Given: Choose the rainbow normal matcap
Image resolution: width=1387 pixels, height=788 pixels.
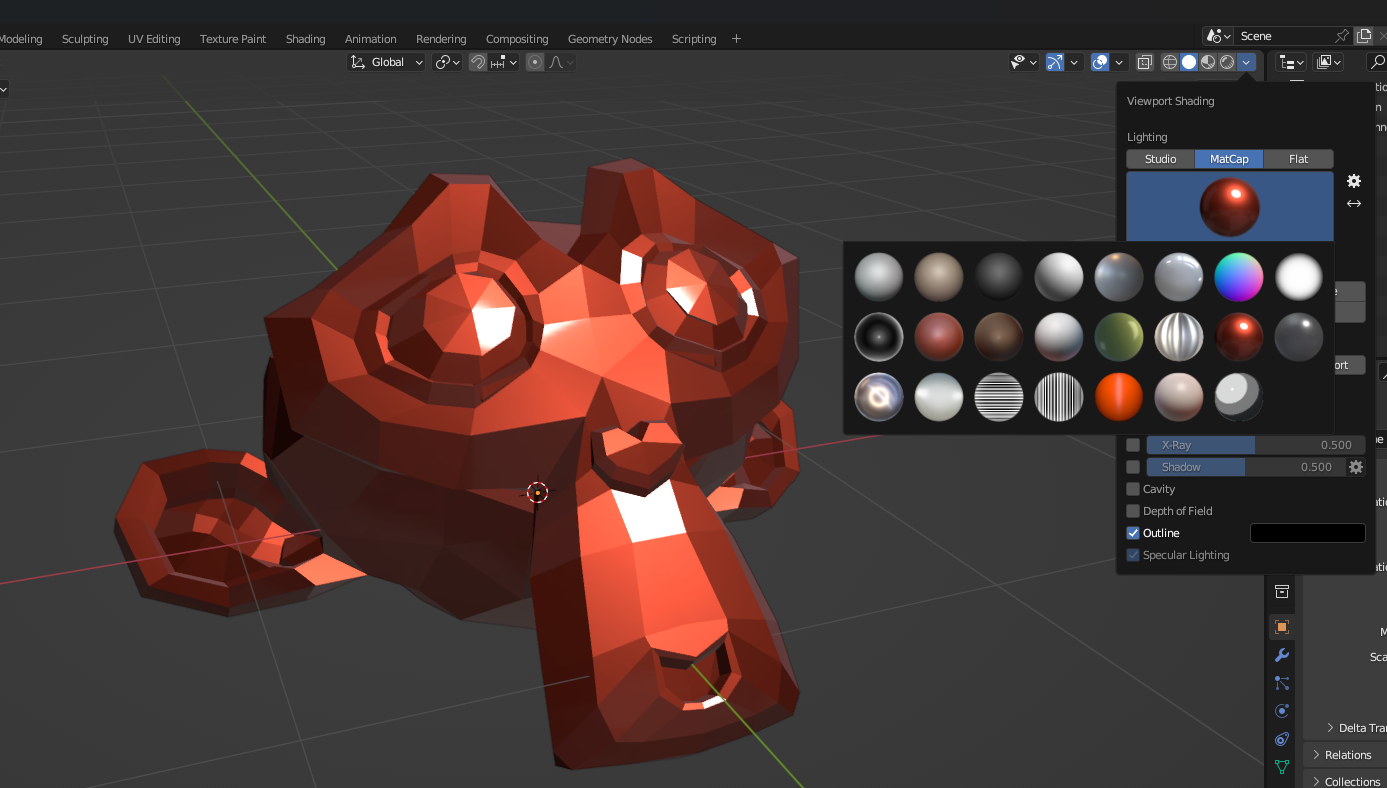Looking at the screenshot, I should coord(1238,277).
